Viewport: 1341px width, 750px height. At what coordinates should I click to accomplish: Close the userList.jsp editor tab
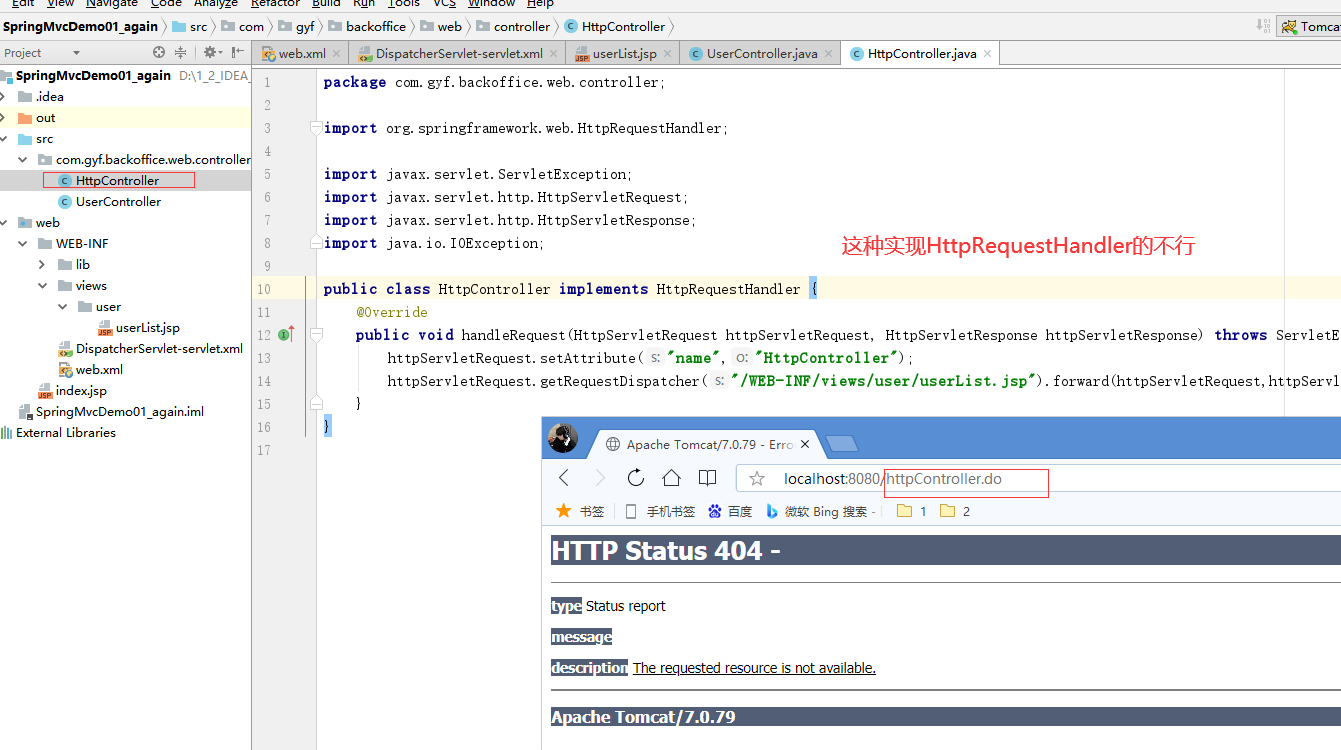coord(667,54)
